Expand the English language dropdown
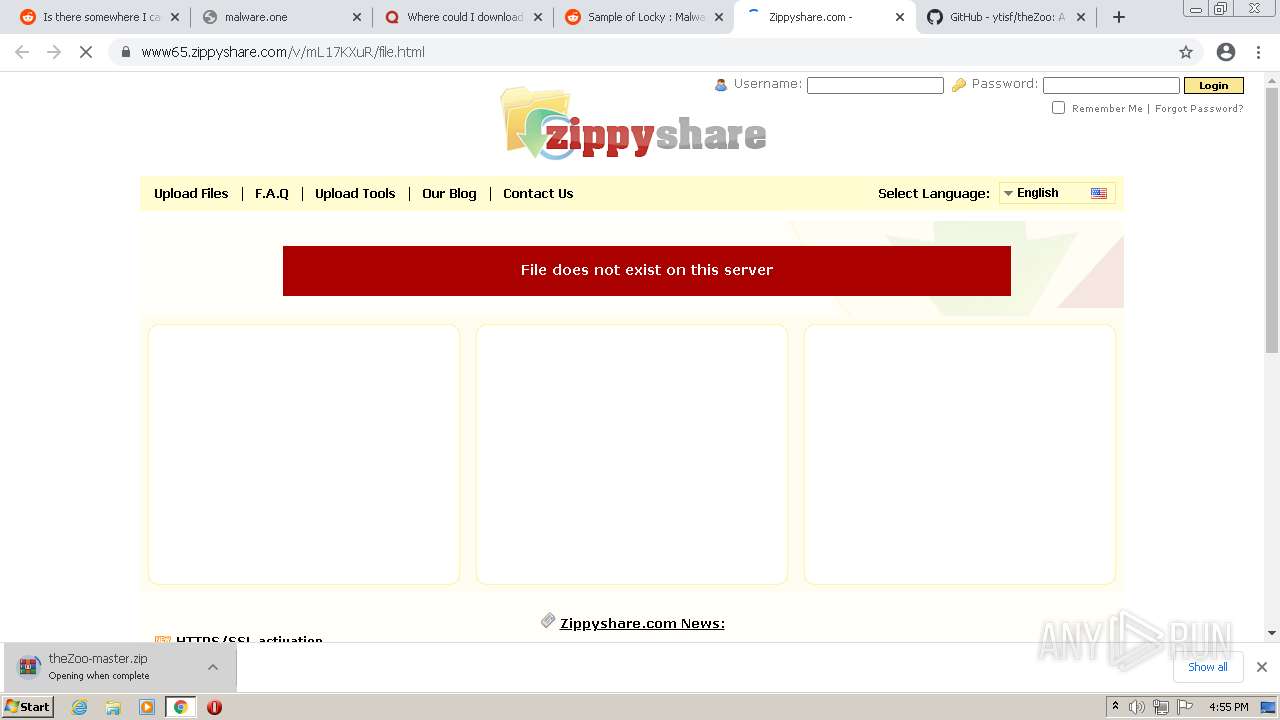This screenshot has width=1280, height=720. [1057, 193]
